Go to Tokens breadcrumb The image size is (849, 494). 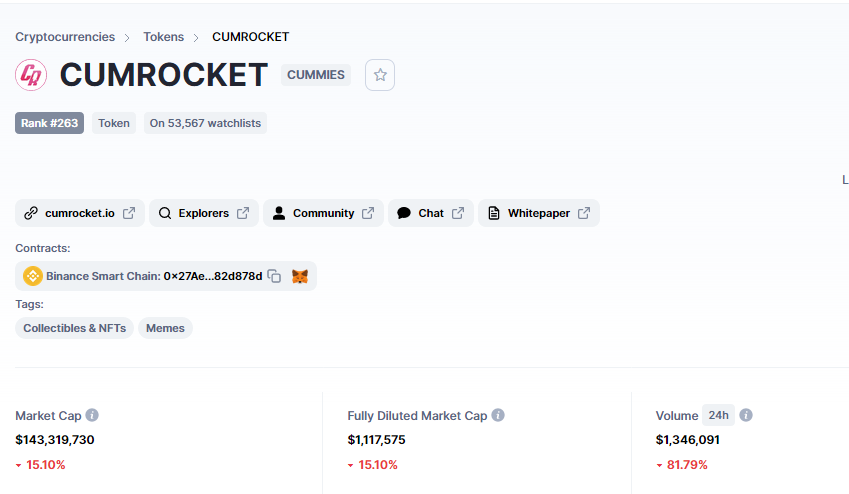point(164,37)
